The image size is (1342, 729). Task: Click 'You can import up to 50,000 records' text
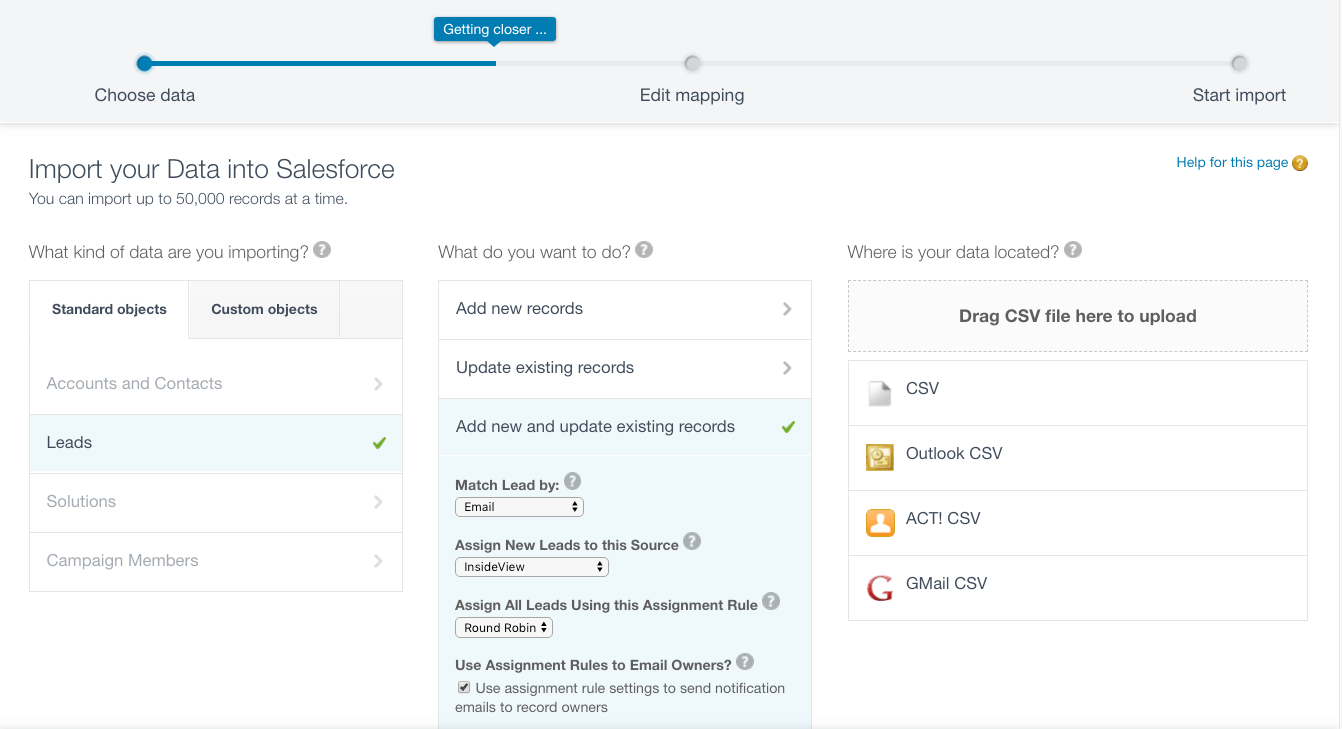[x=188, y=199]
